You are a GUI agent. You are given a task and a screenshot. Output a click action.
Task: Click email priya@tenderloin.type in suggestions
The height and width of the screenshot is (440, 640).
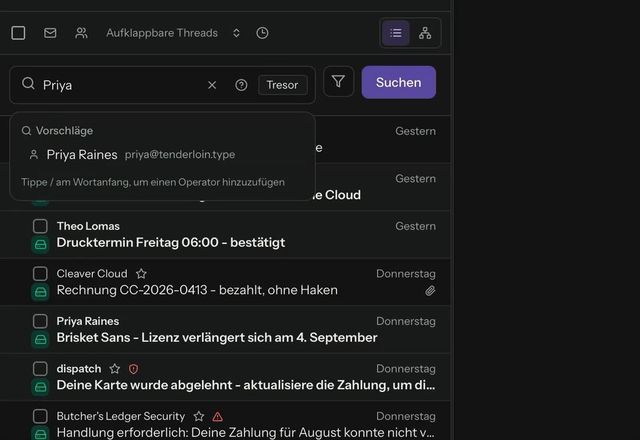click(x=180, y=154)
